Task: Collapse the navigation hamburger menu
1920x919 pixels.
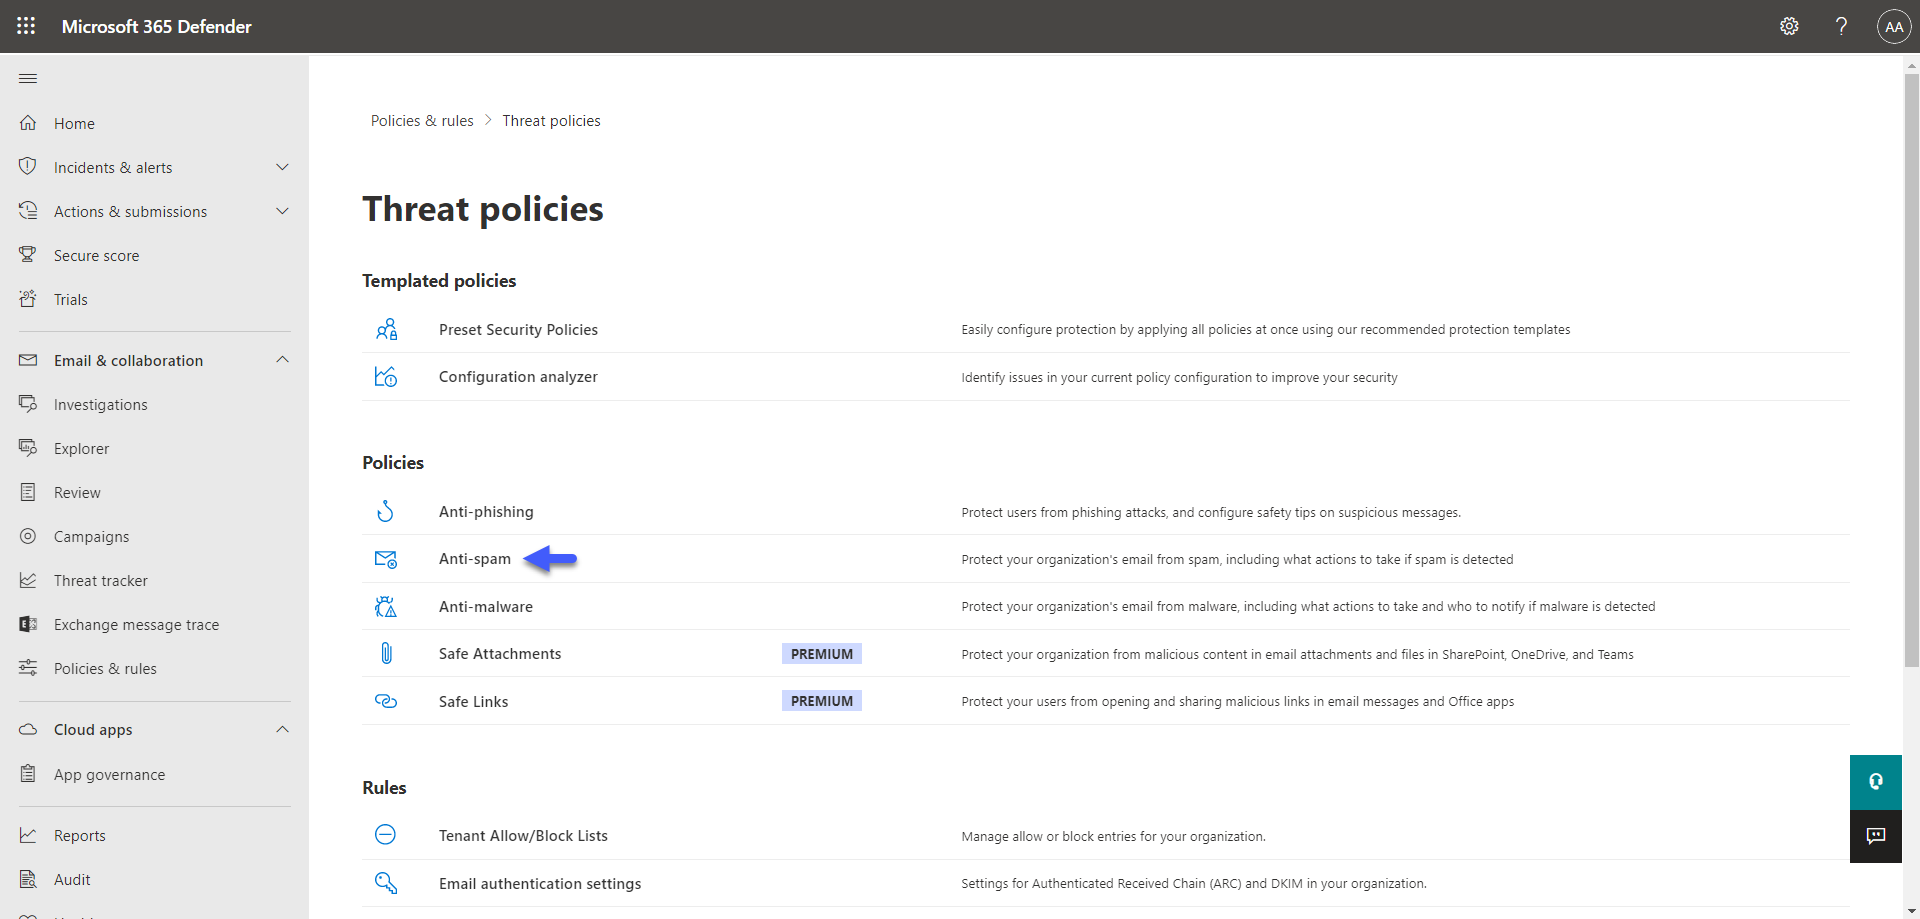Action: [28, 78]
